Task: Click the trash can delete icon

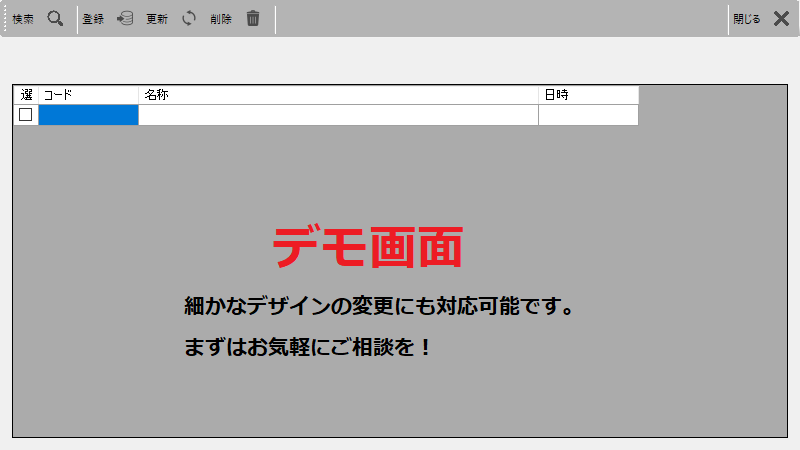Action: click(x=253, y=19)
